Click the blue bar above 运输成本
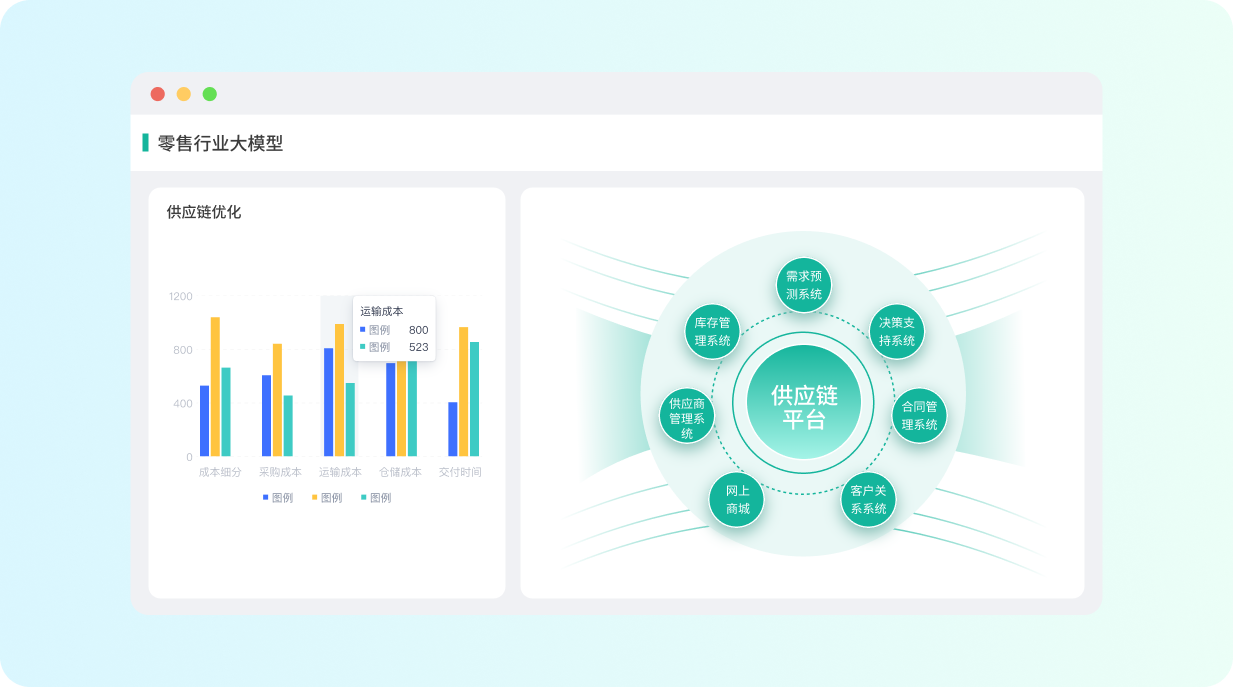Viewport: 1233px width, 687px height. pos(329,402)
